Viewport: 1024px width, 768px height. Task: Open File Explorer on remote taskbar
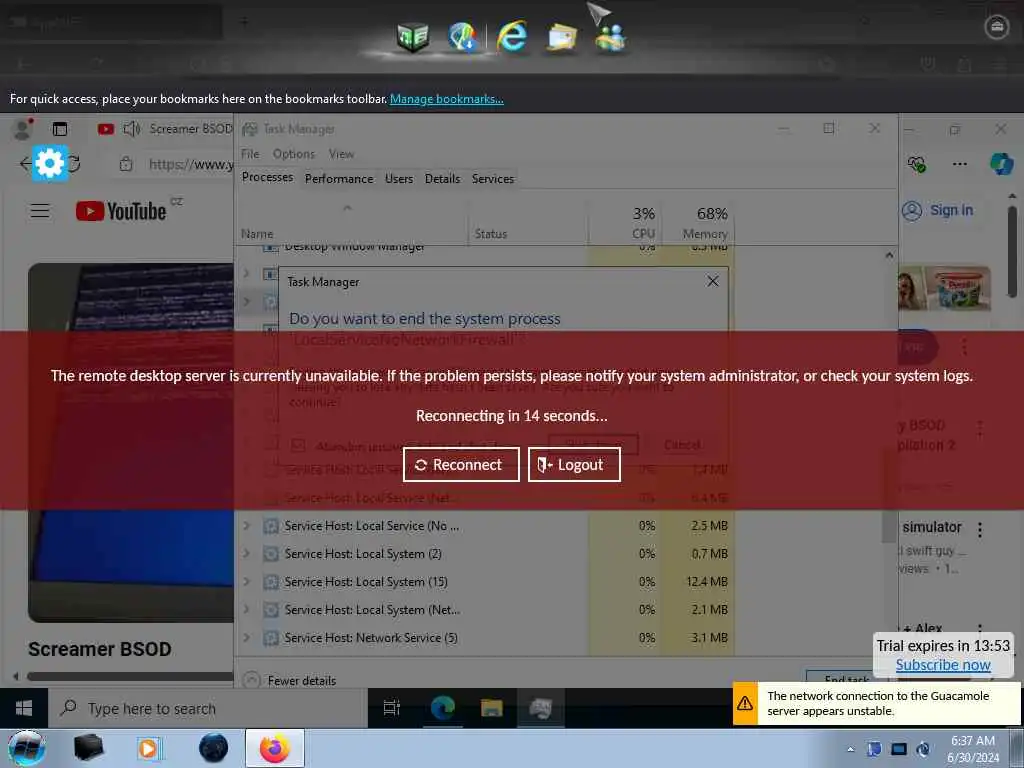click(x=491, y=708)
